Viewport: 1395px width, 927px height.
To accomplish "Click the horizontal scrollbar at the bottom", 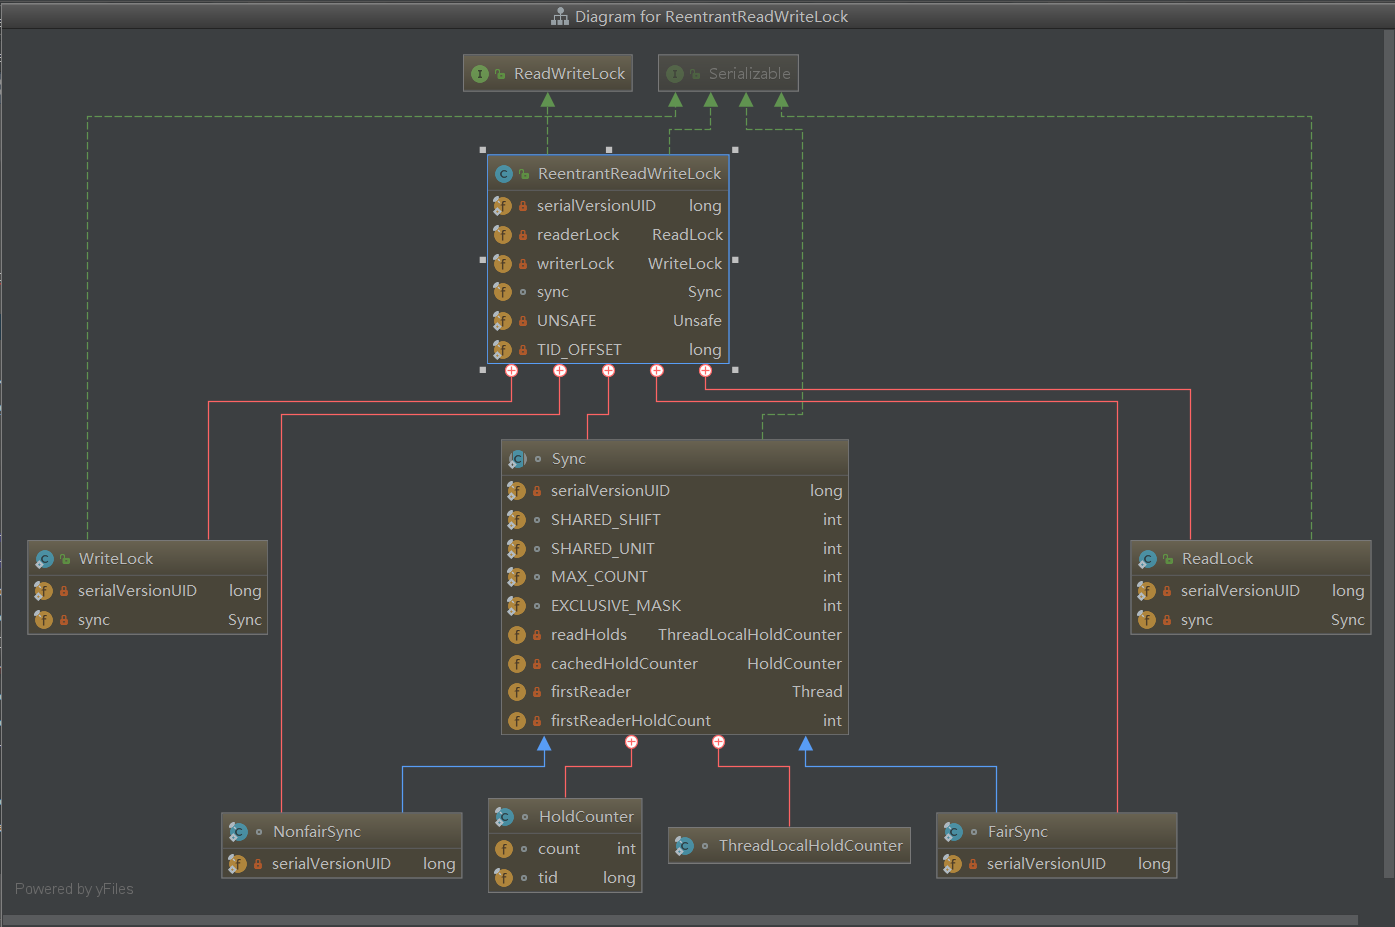I will click(x=680, y=920).
